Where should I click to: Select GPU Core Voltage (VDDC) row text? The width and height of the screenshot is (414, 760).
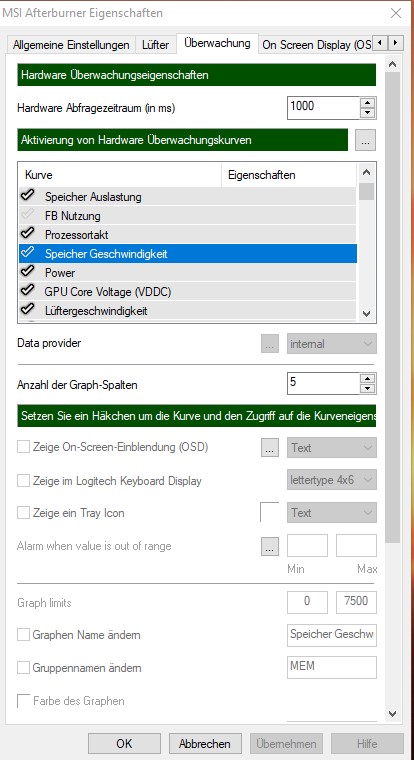point(108,292)
